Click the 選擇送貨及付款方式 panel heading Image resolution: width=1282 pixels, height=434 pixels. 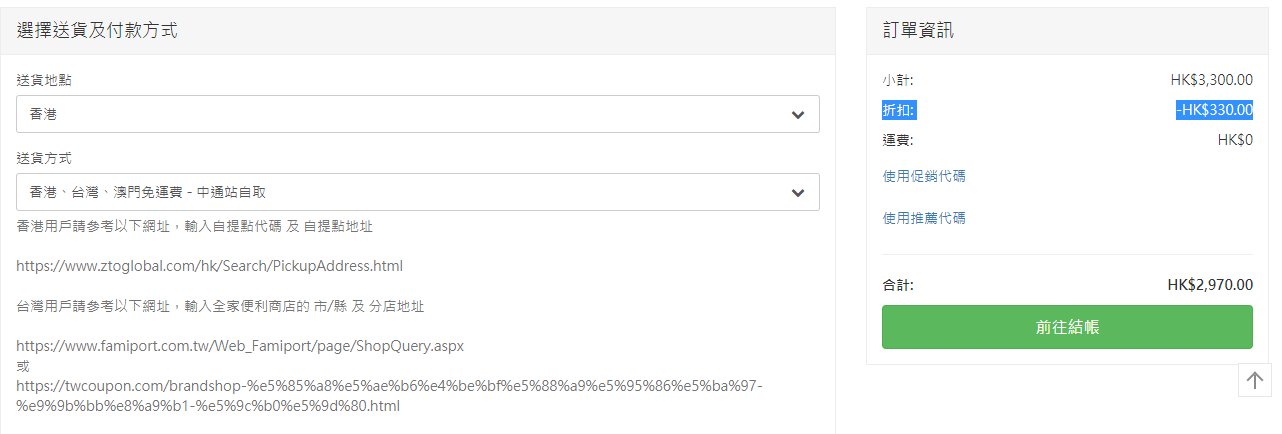tap(97, 31)
